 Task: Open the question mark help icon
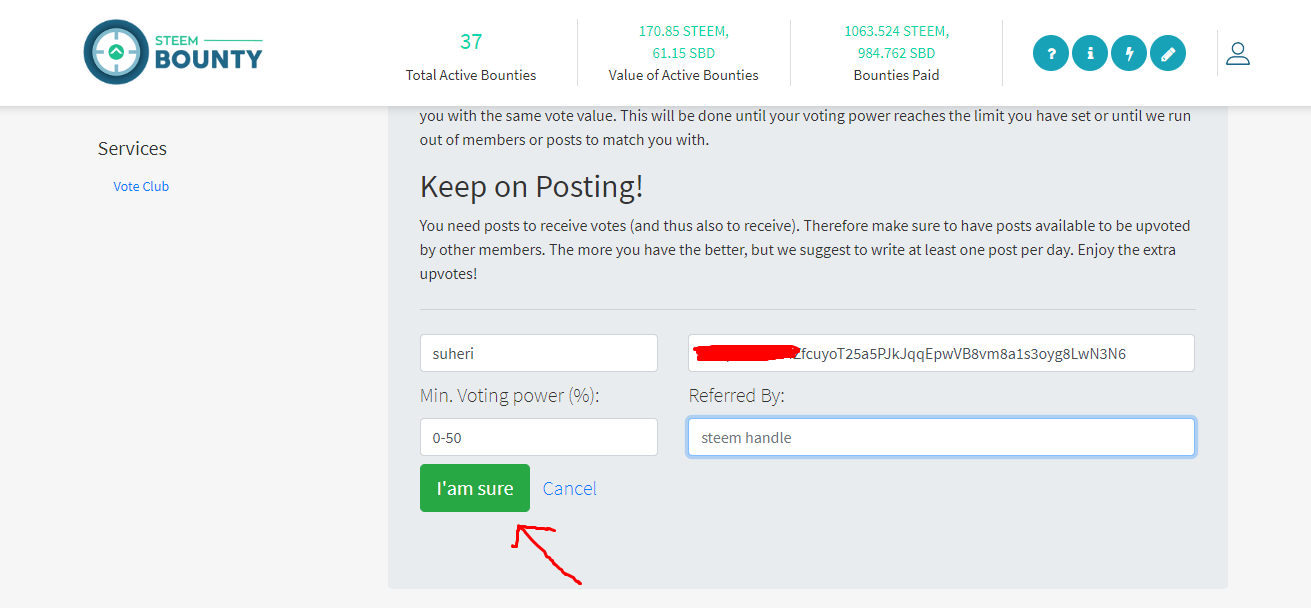[x=1051, y=53]
